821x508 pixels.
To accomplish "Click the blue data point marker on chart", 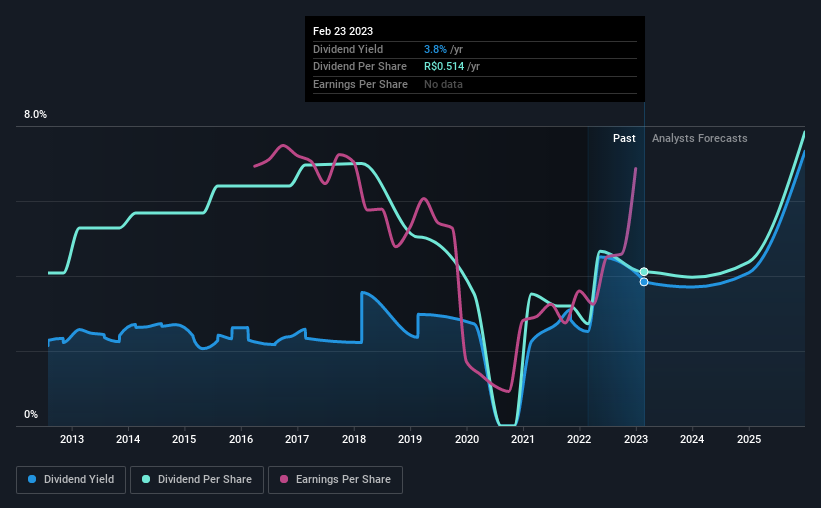I will click(644, 282).
